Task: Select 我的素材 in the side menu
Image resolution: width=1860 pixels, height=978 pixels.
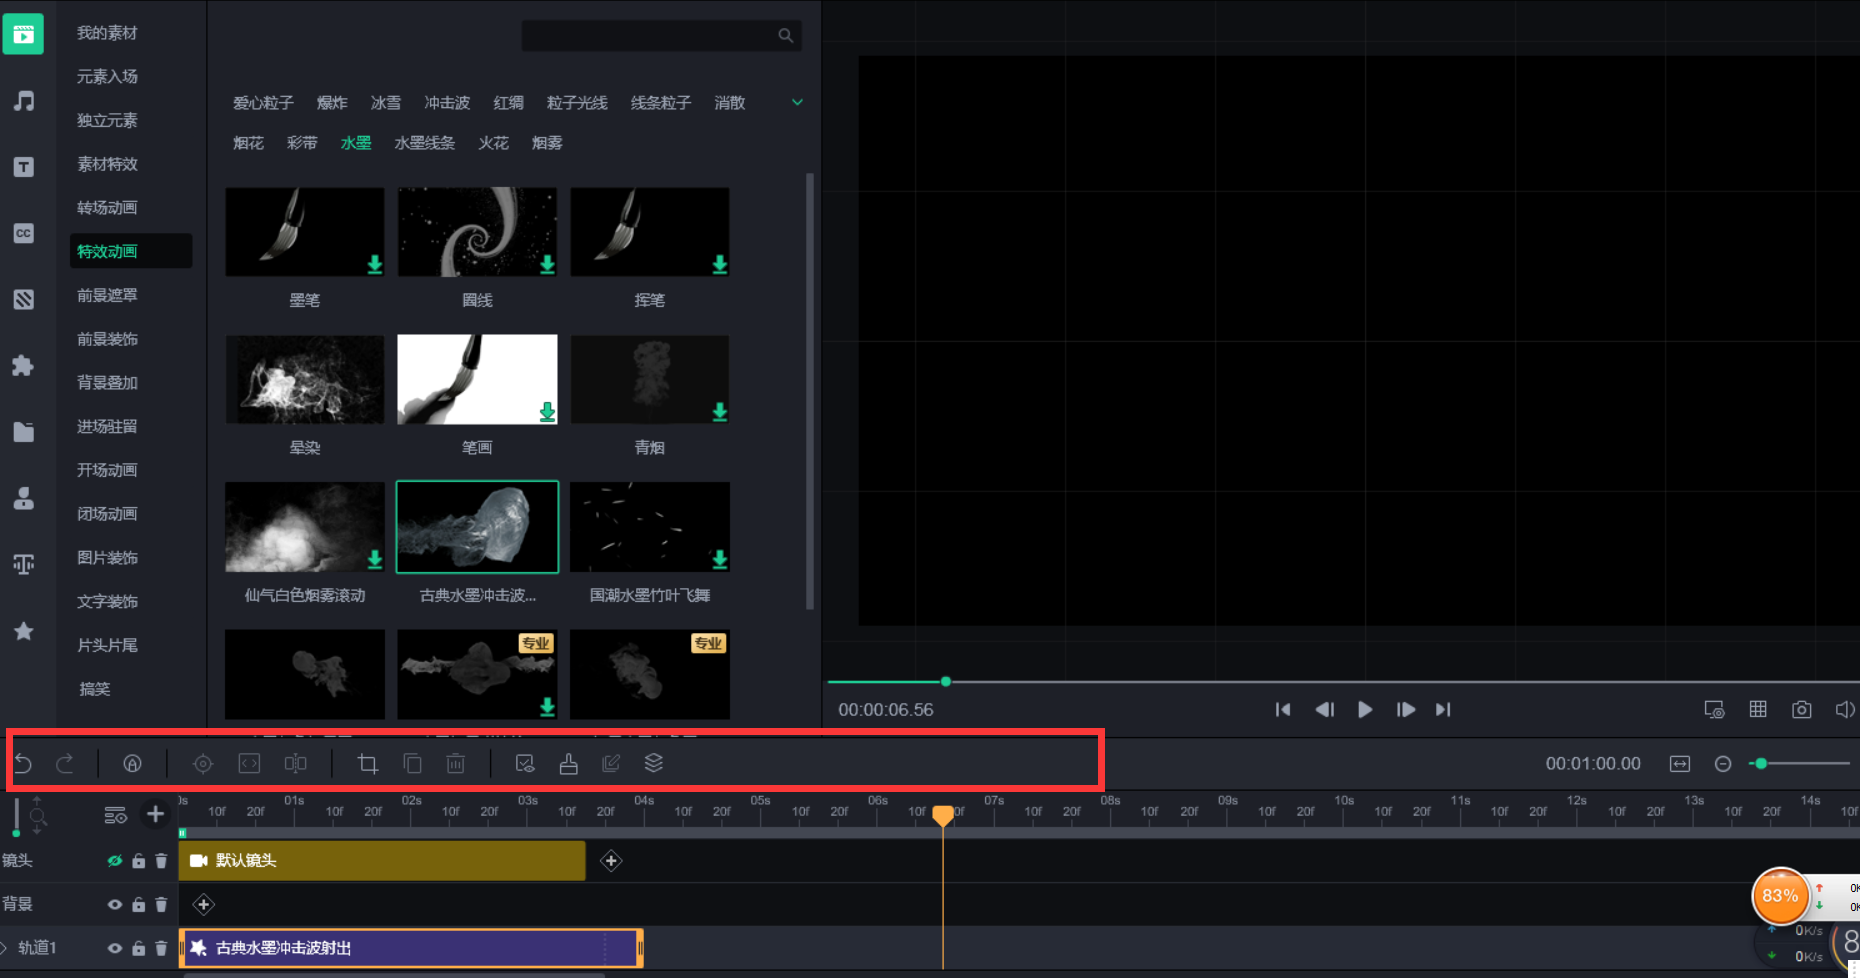Action: tap(107, 33)
